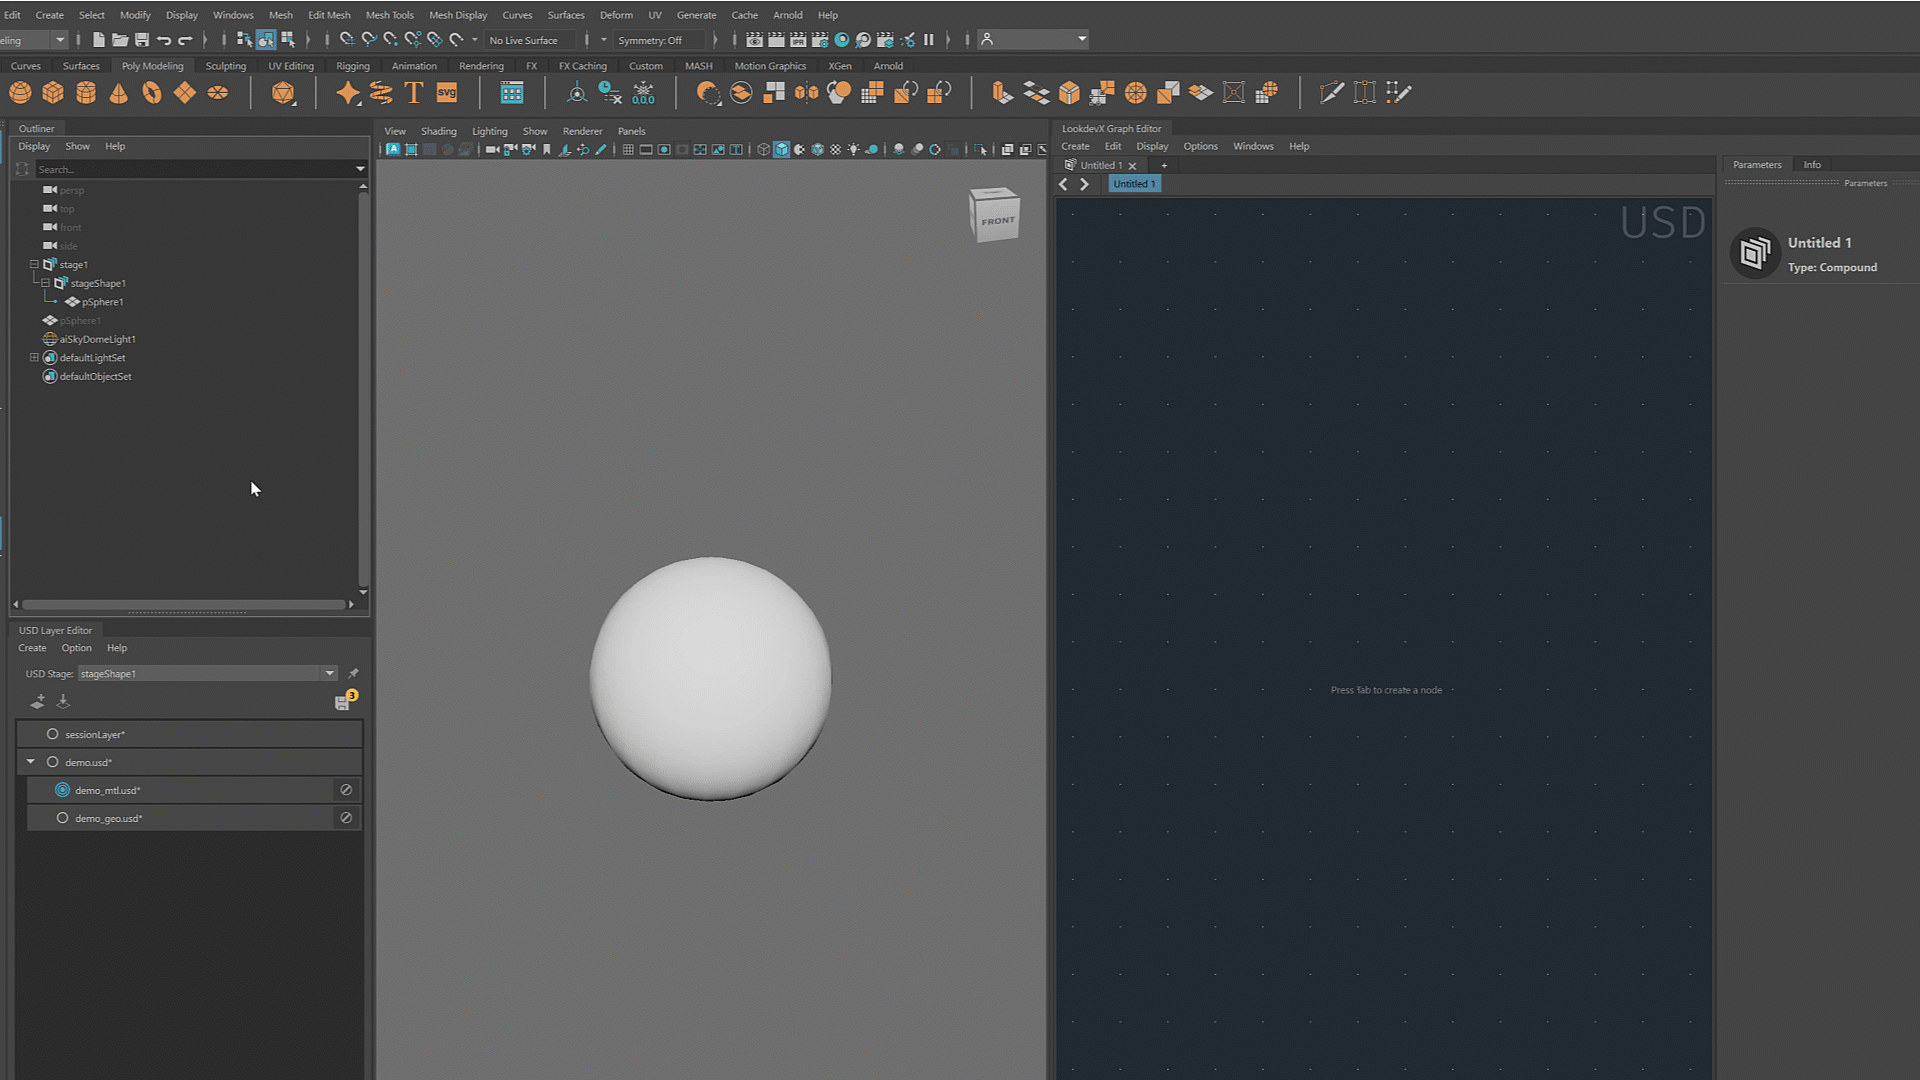Viewport: 1920px width, 1080px height.
Task: Set sessionLayer as the edit target
Action: pyautogui.click(x=53, y=734)
